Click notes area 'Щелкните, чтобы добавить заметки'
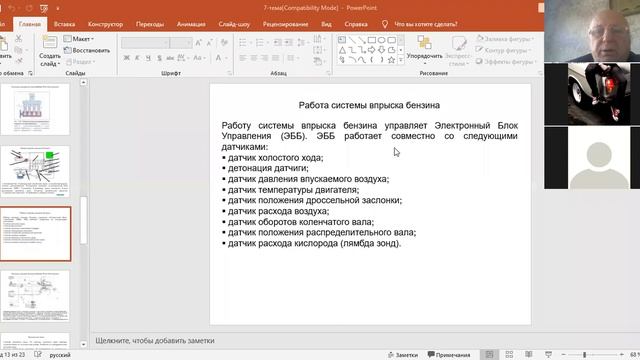640x360 pixels. click(155, 340)
